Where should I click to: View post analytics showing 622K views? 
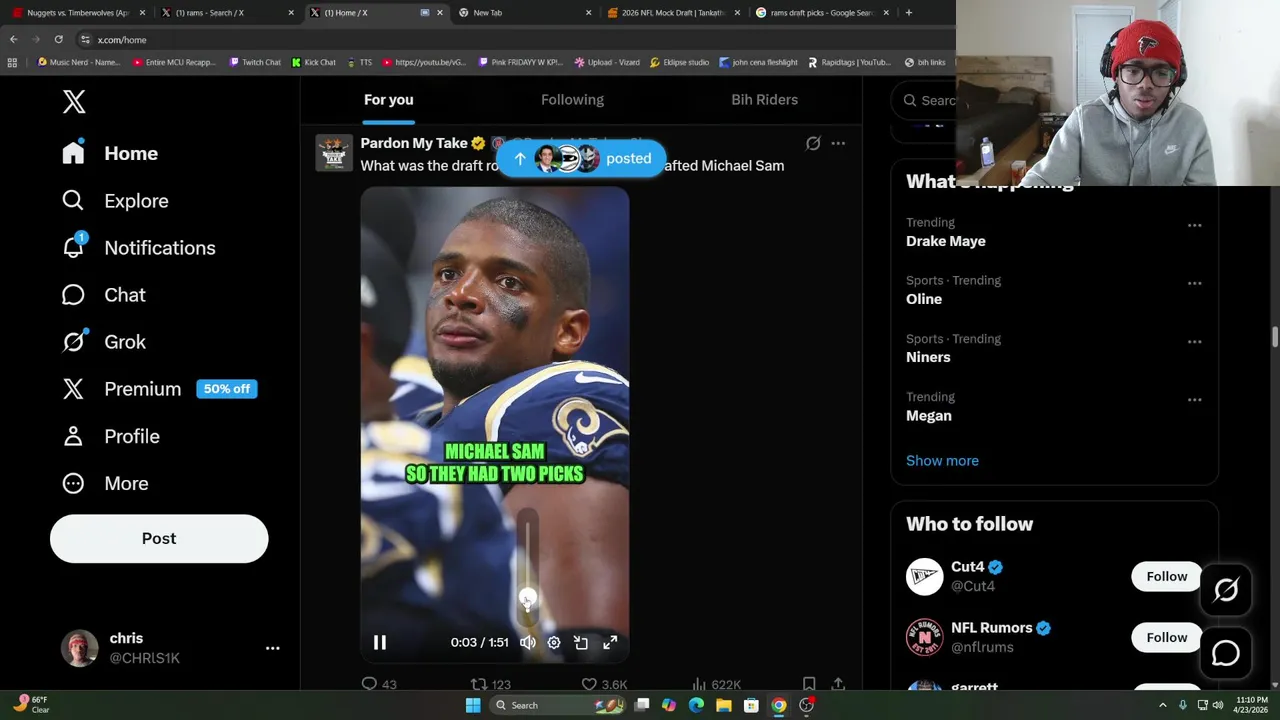(716, 684)
